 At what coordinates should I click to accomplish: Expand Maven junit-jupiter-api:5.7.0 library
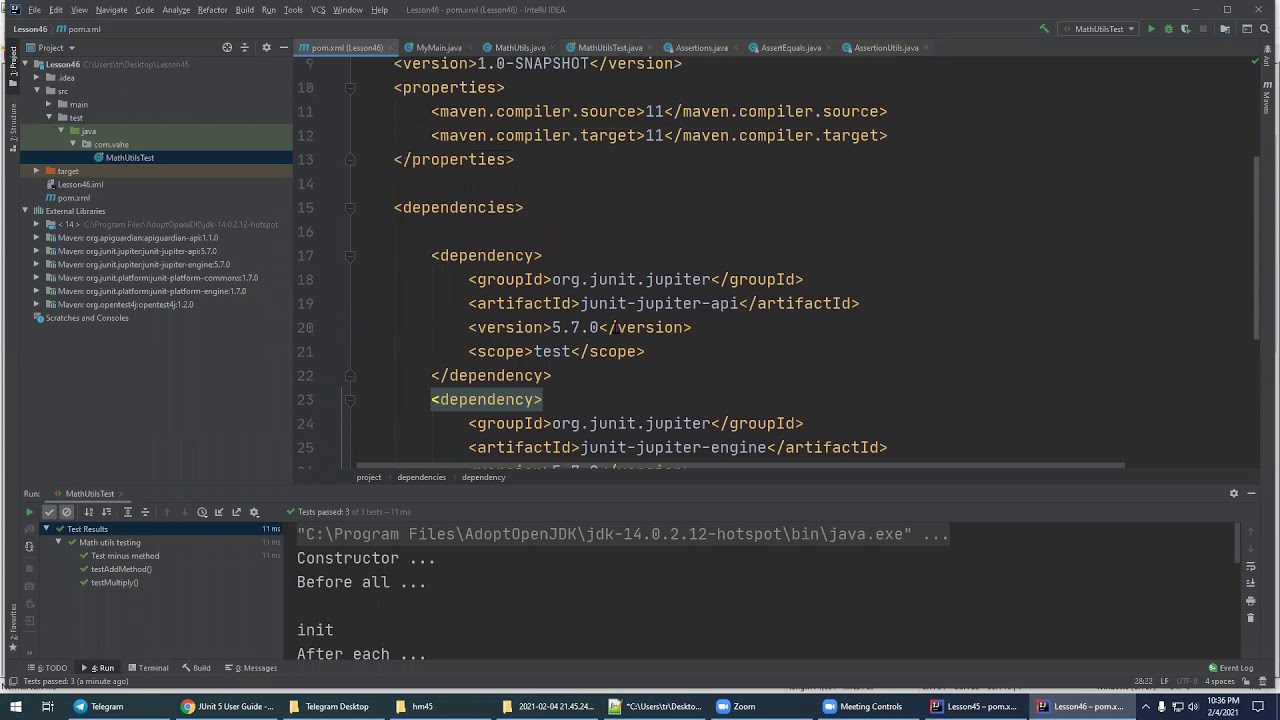37,251
